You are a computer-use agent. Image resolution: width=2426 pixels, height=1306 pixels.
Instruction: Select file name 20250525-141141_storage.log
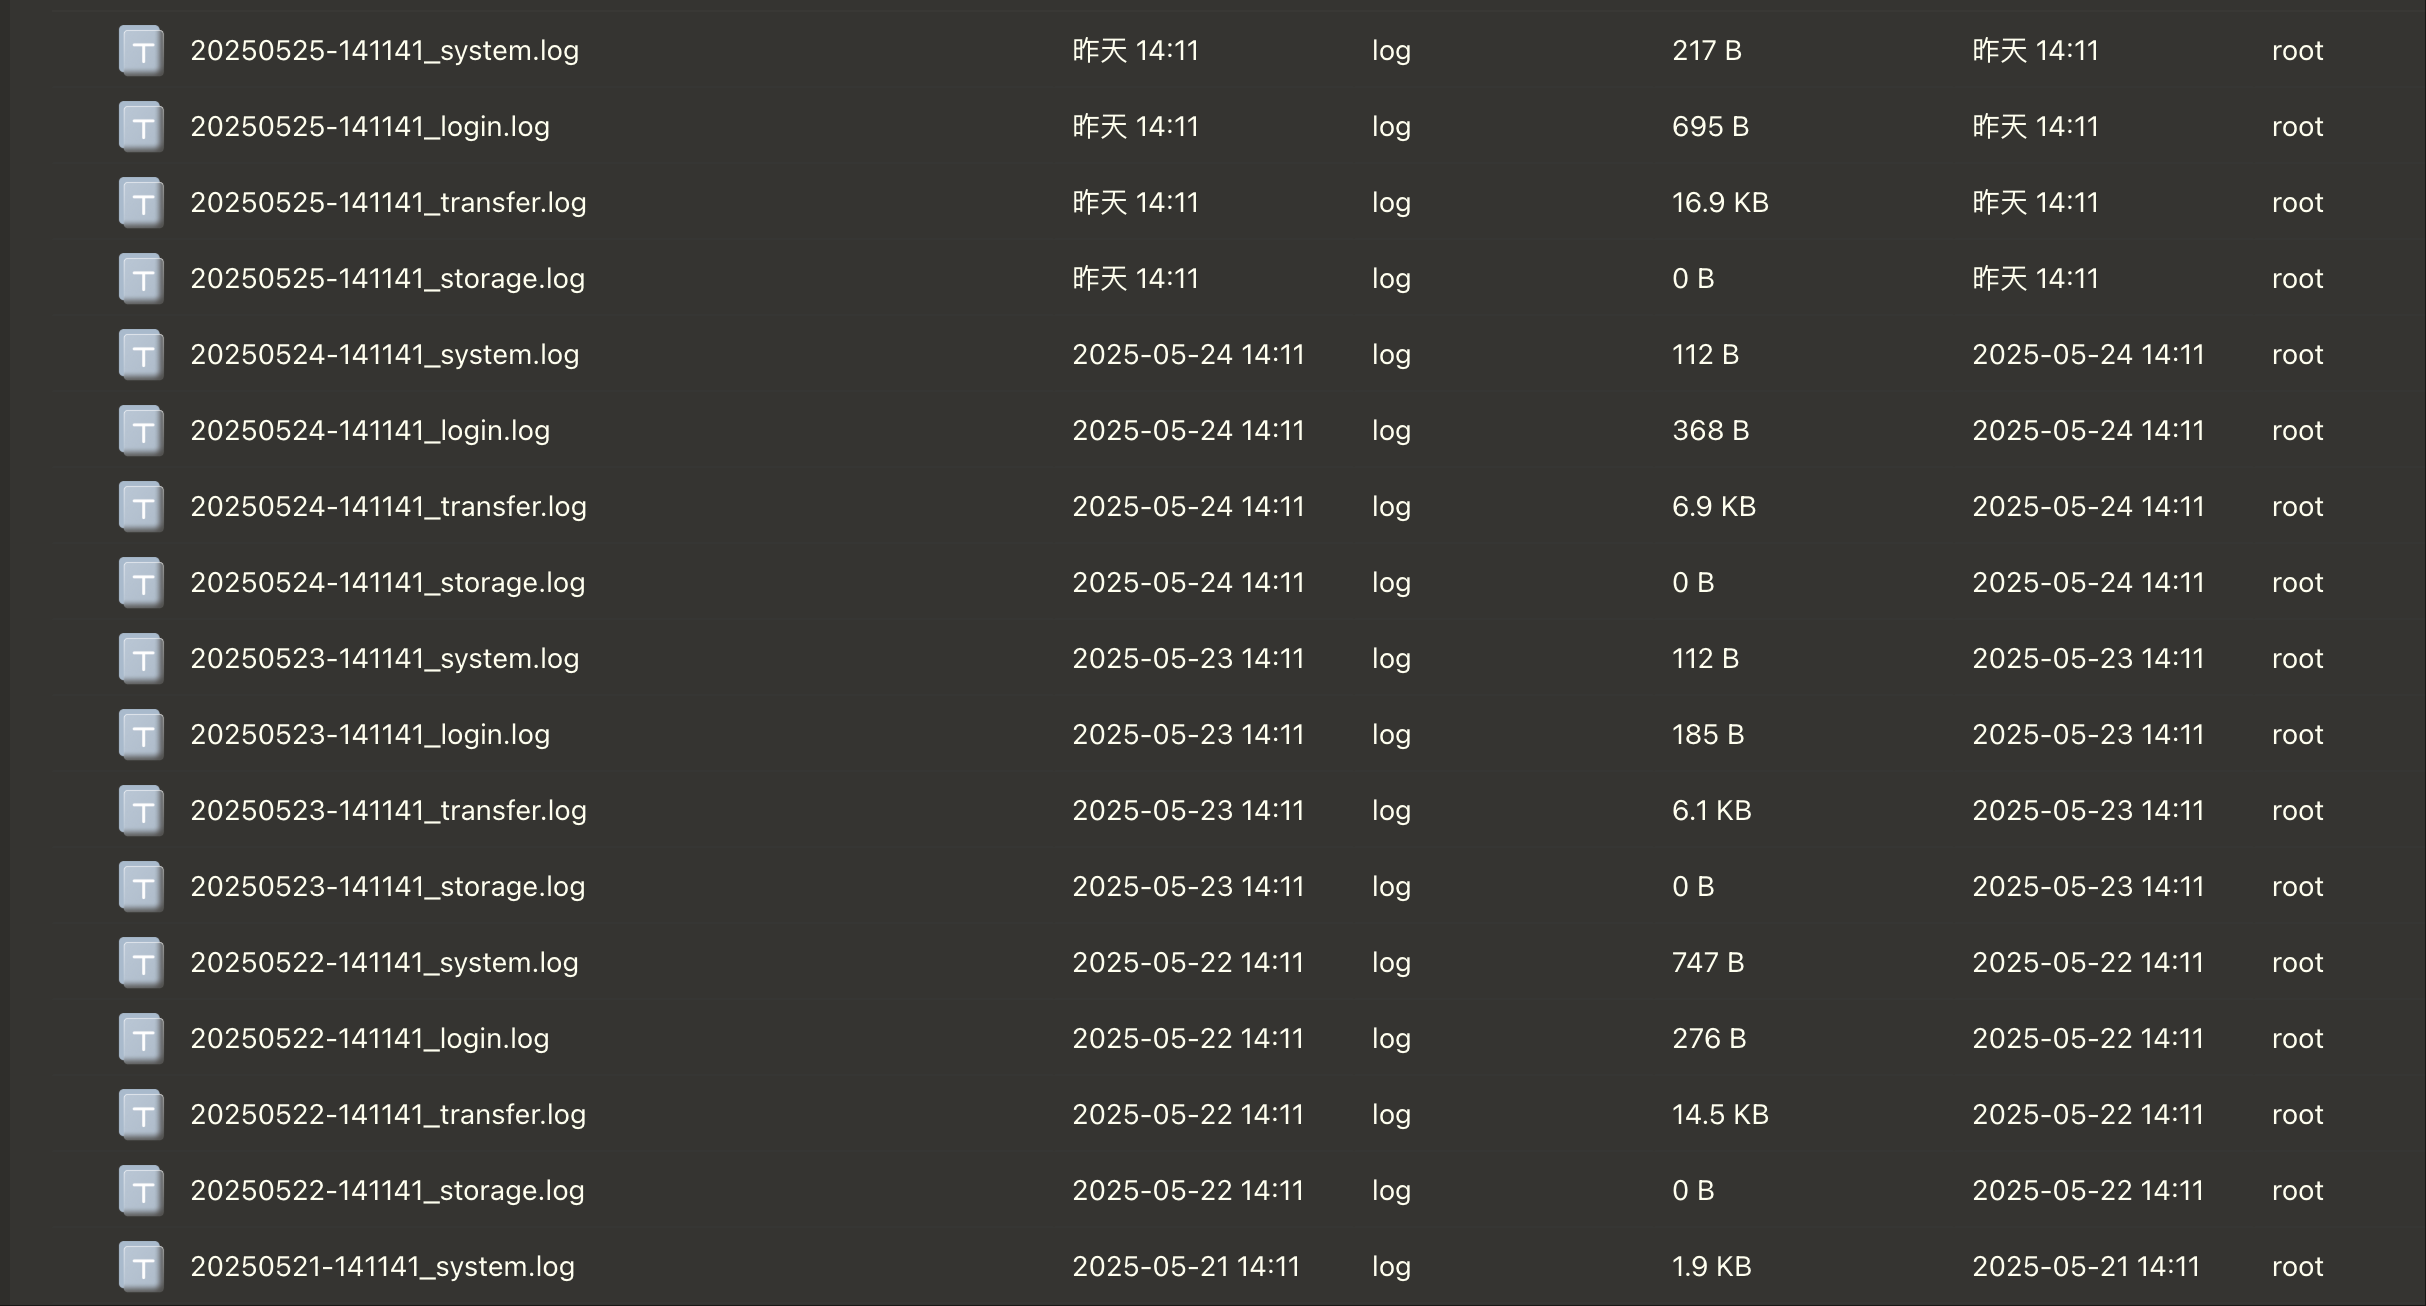tap(388, 279)
